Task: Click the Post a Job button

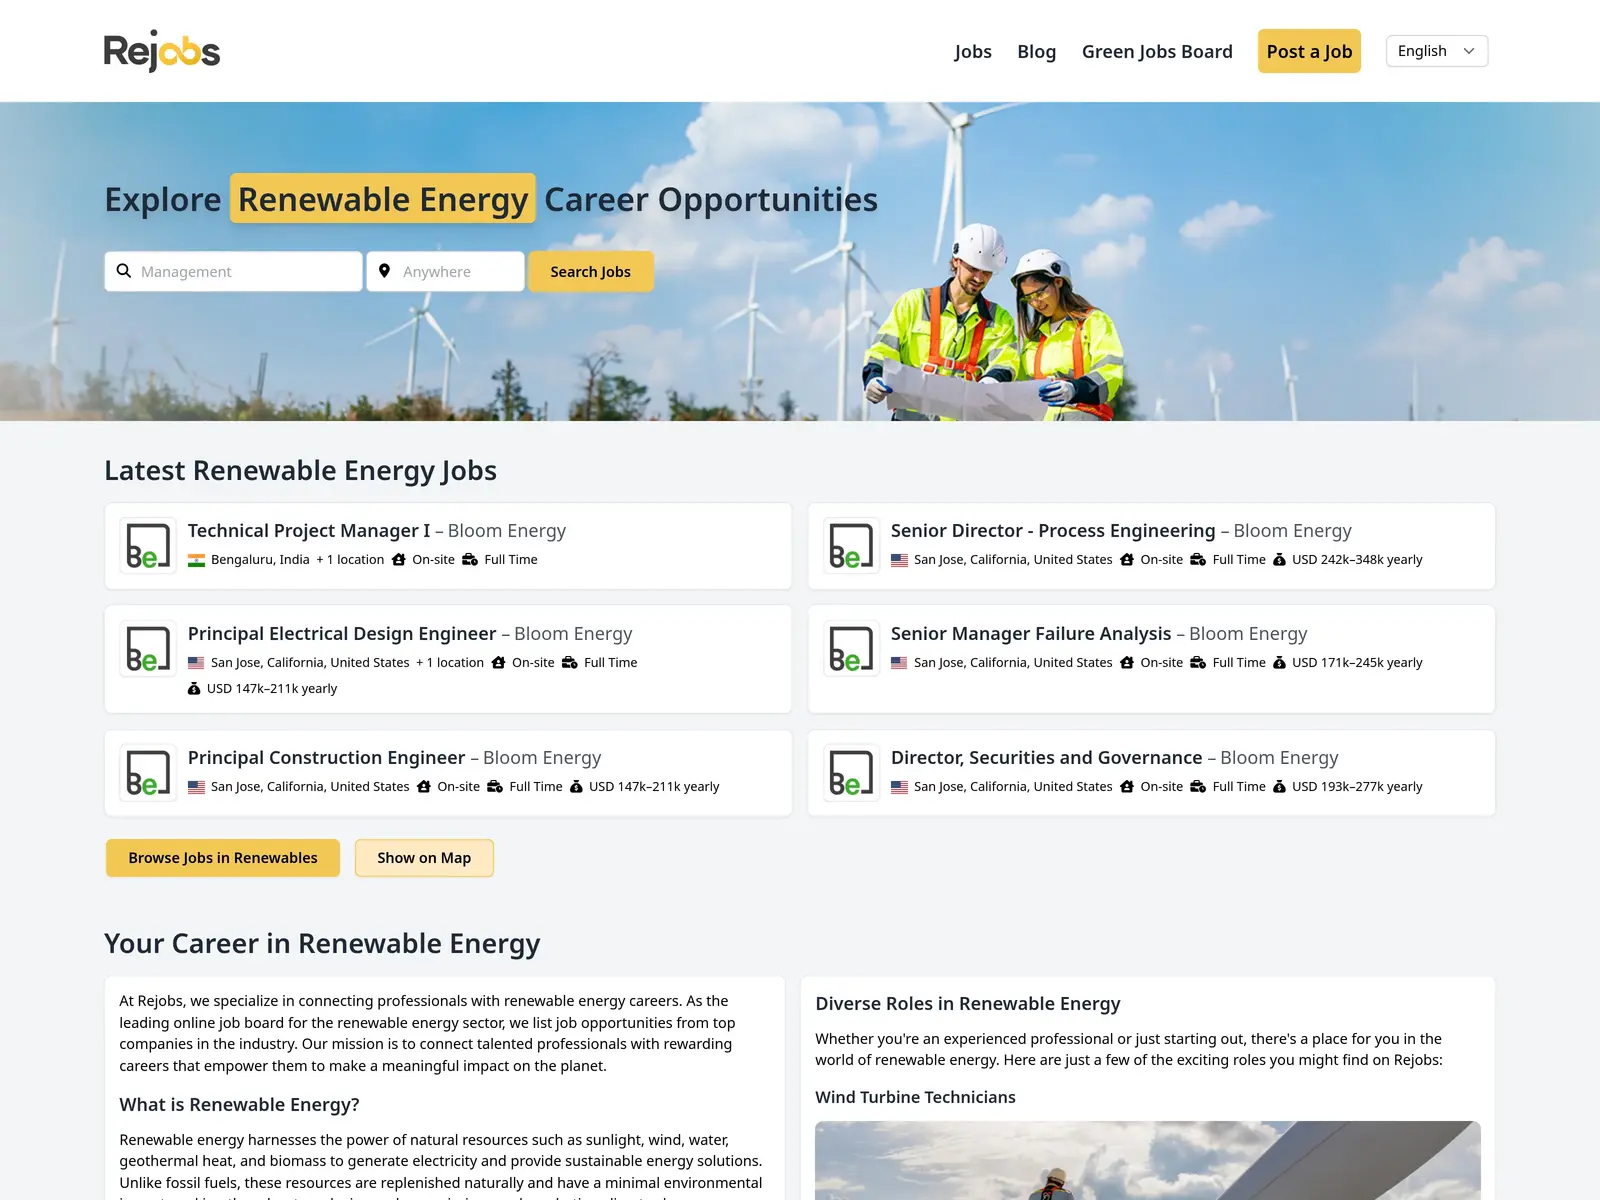Action: pos(1309,51)
